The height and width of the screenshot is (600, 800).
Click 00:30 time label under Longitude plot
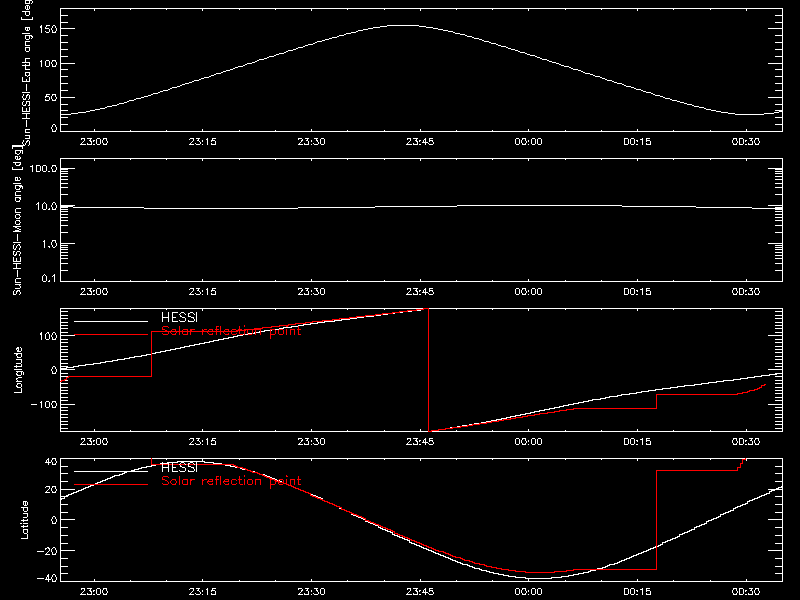click(x=746, y=442)
